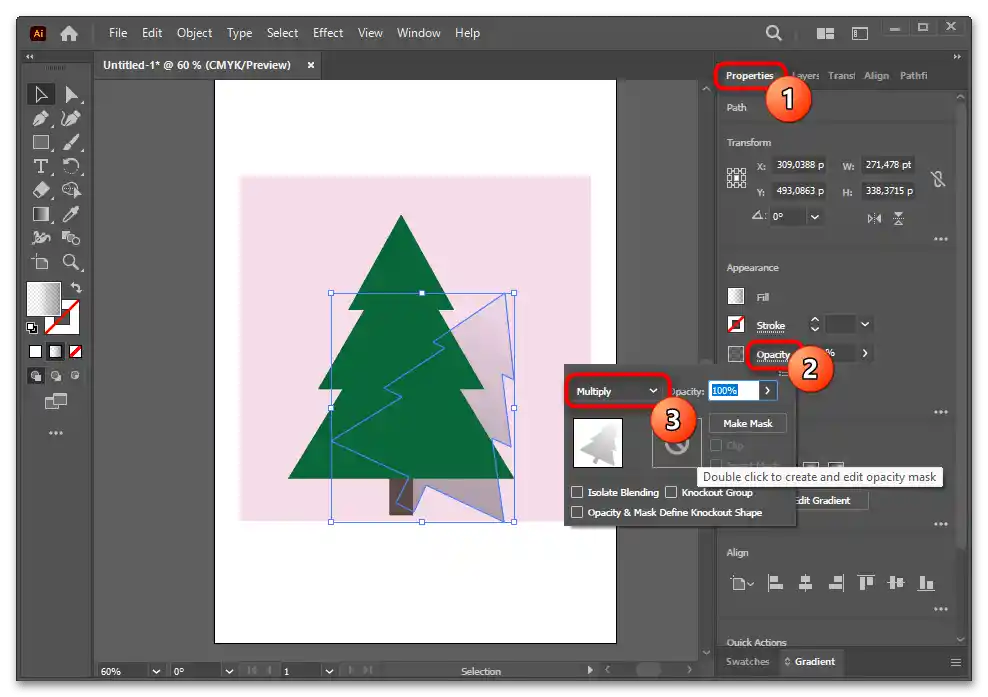Select the Paintbrush tool

(71, 142)
